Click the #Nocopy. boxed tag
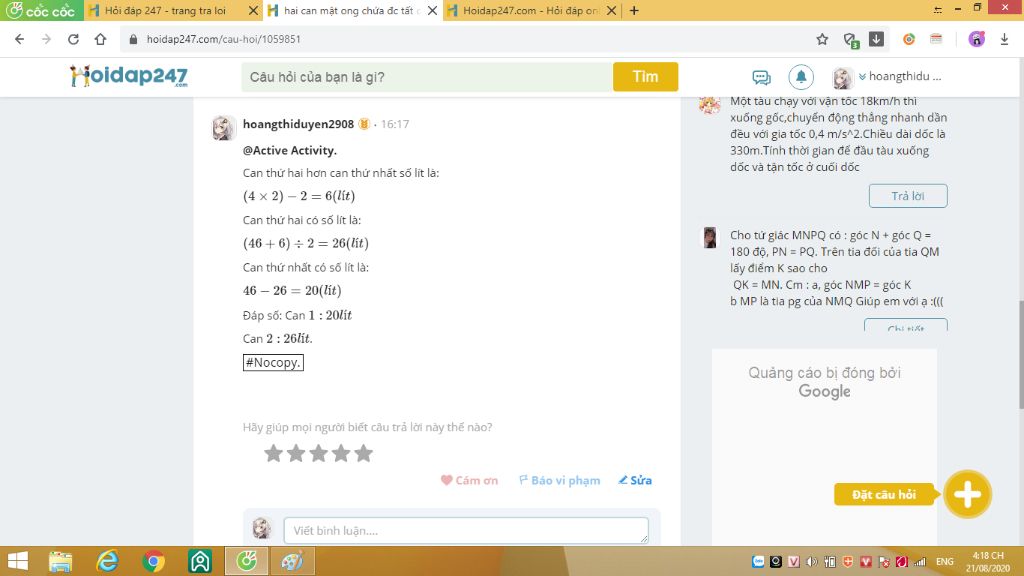The width and height of the screenshot is (1024, 576). (273, 362)
